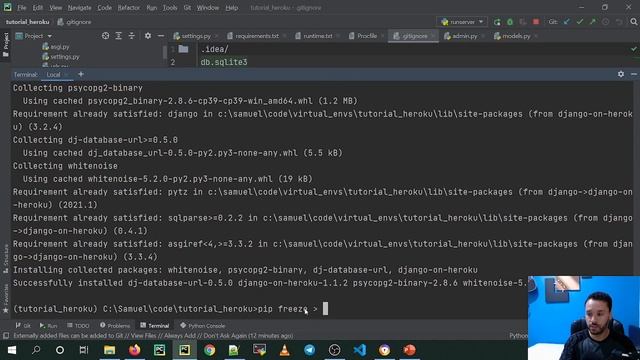Click the Git Show History clock icon
Viewport: 640px width, 360px height.
tap(606, 22)
